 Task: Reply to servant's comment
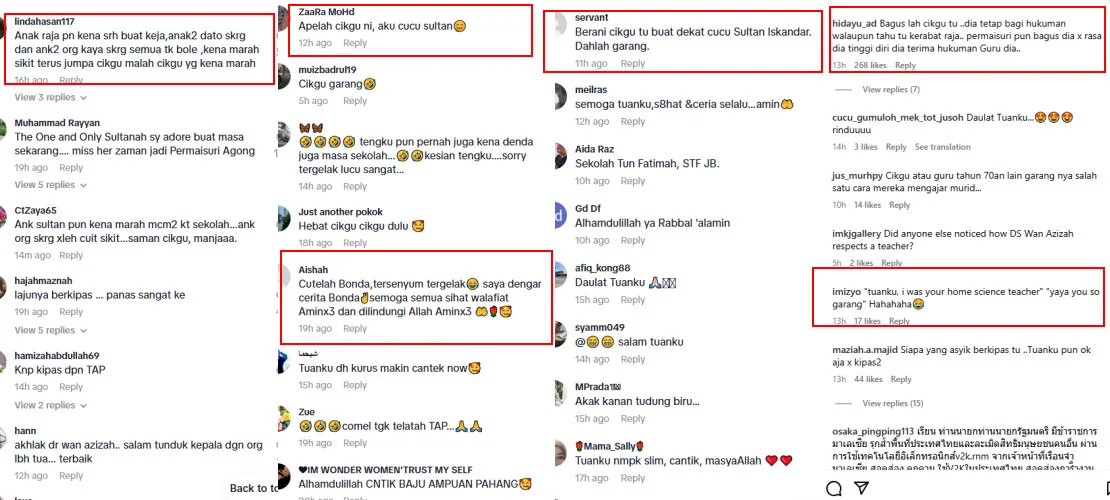(633, 64)
